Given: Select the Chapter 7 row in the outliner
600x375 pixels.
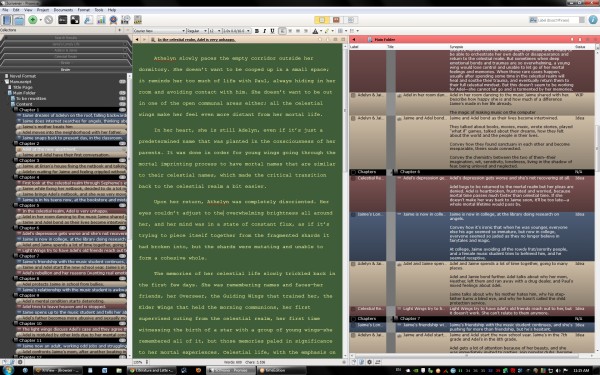Looking at the screenshot, I should (x=472, y=318).
